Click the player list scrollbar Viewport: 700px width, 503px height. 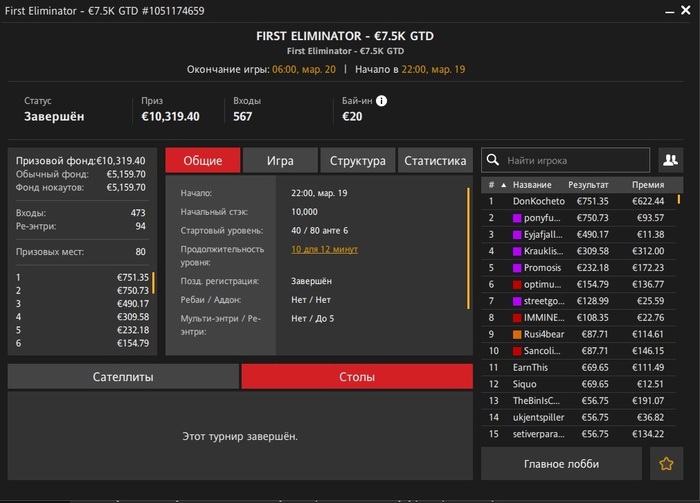(679, 199)
